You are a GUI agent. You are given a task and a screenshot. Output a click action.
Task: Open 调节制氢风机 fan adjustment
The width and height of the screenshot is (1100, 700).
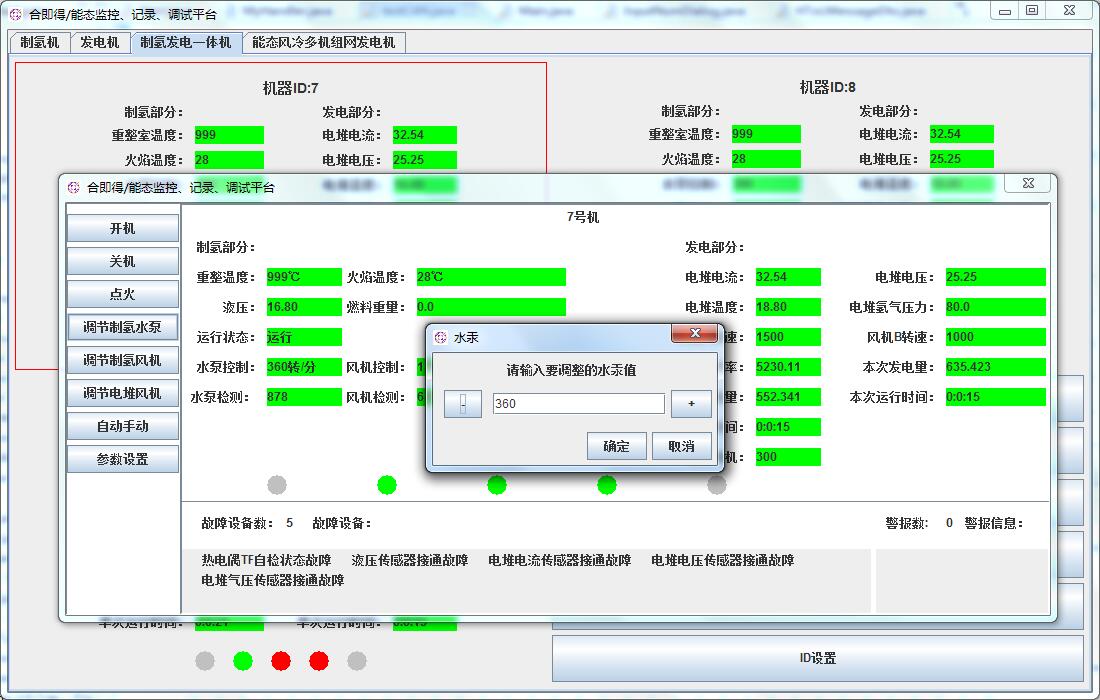122,361
